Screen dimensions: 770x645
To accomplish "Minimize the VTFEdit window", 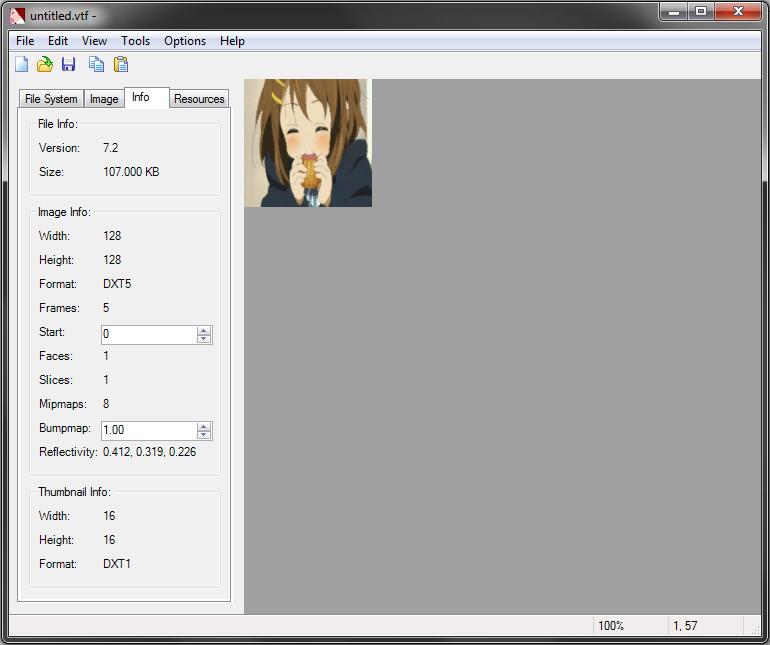I will [x=674, y=11].
